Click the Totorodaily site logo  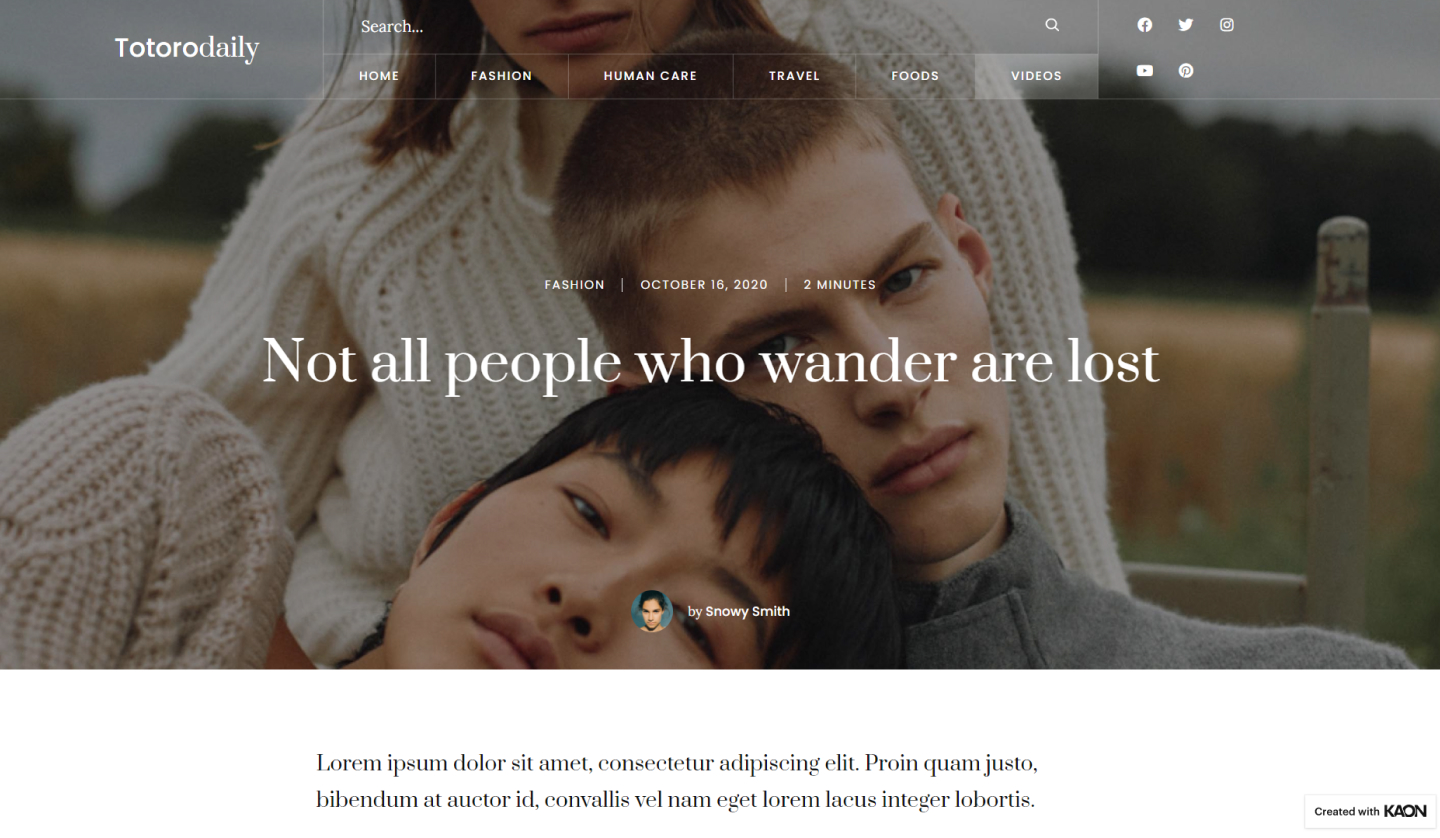tap(187, 47)
